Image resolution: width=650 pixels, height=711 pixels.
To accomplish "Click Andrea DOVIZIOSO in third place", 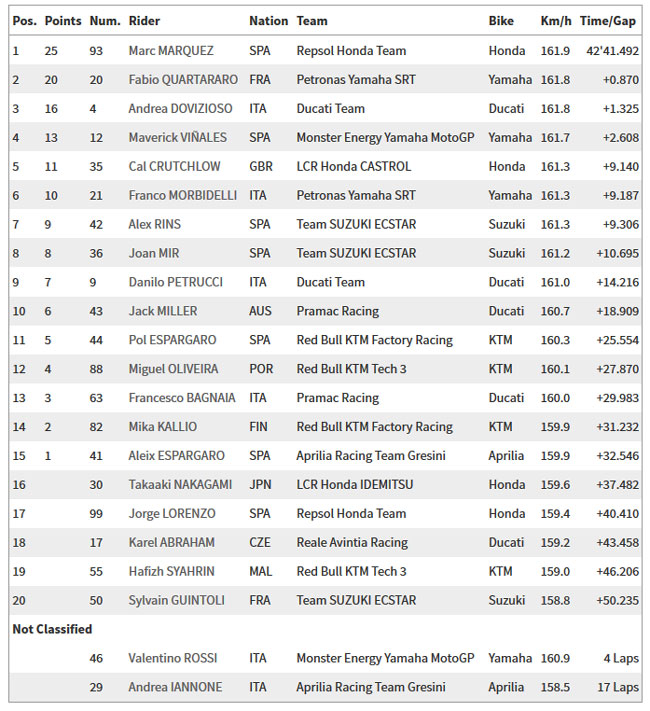I will [181, 108].
